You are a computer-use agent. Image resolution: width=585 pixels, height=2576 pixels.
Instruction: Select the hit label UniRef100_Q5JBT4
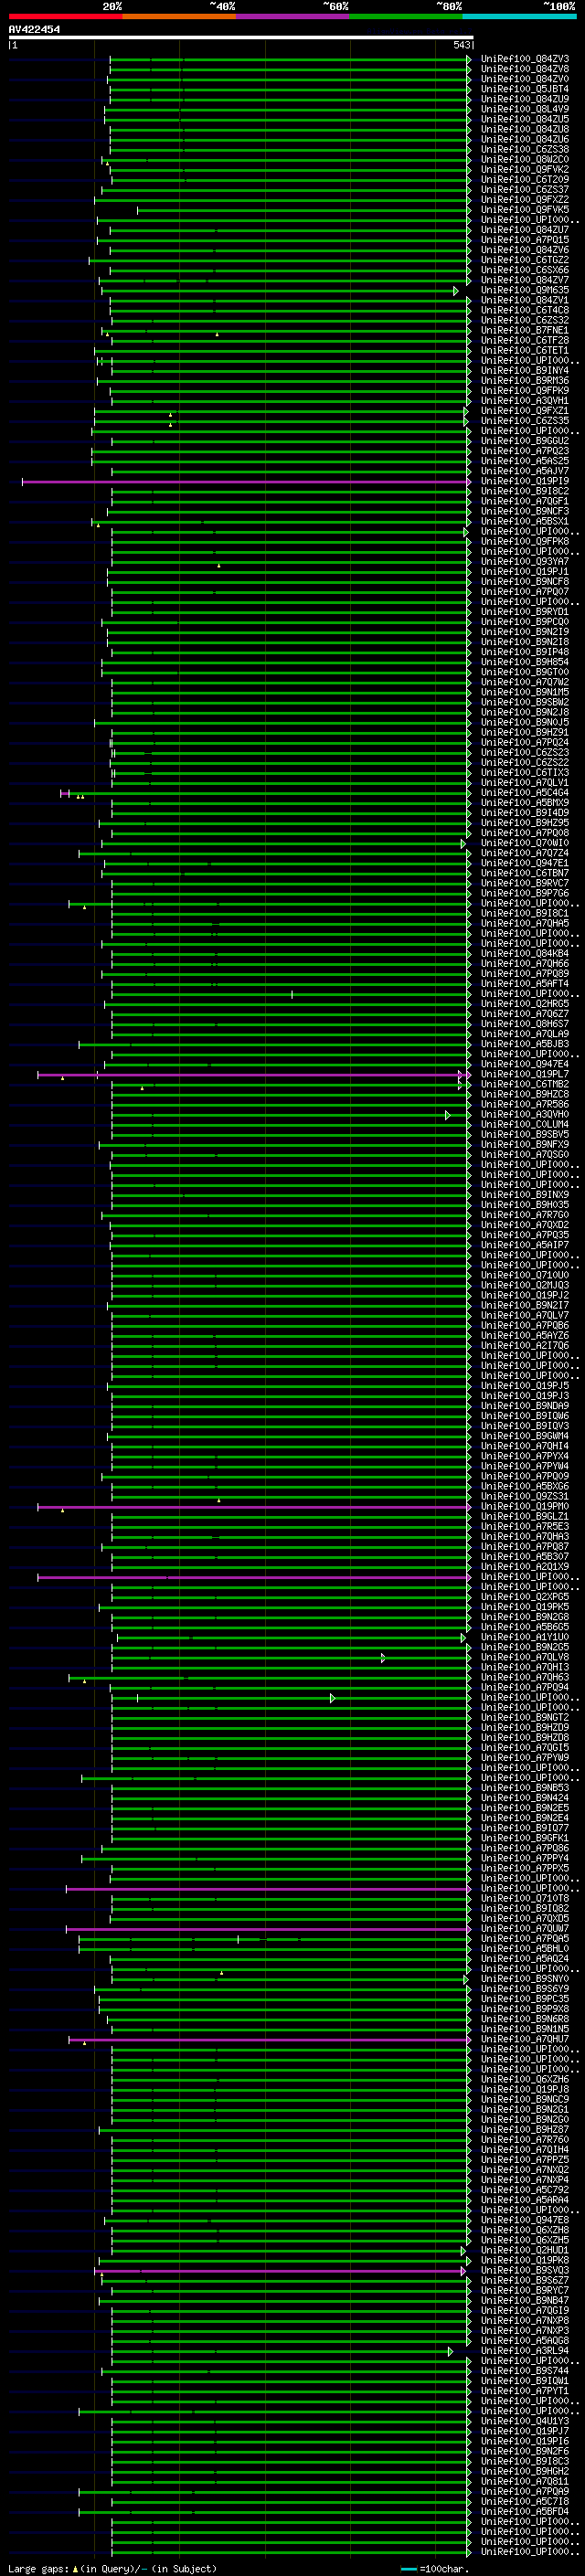coord(525,89)
